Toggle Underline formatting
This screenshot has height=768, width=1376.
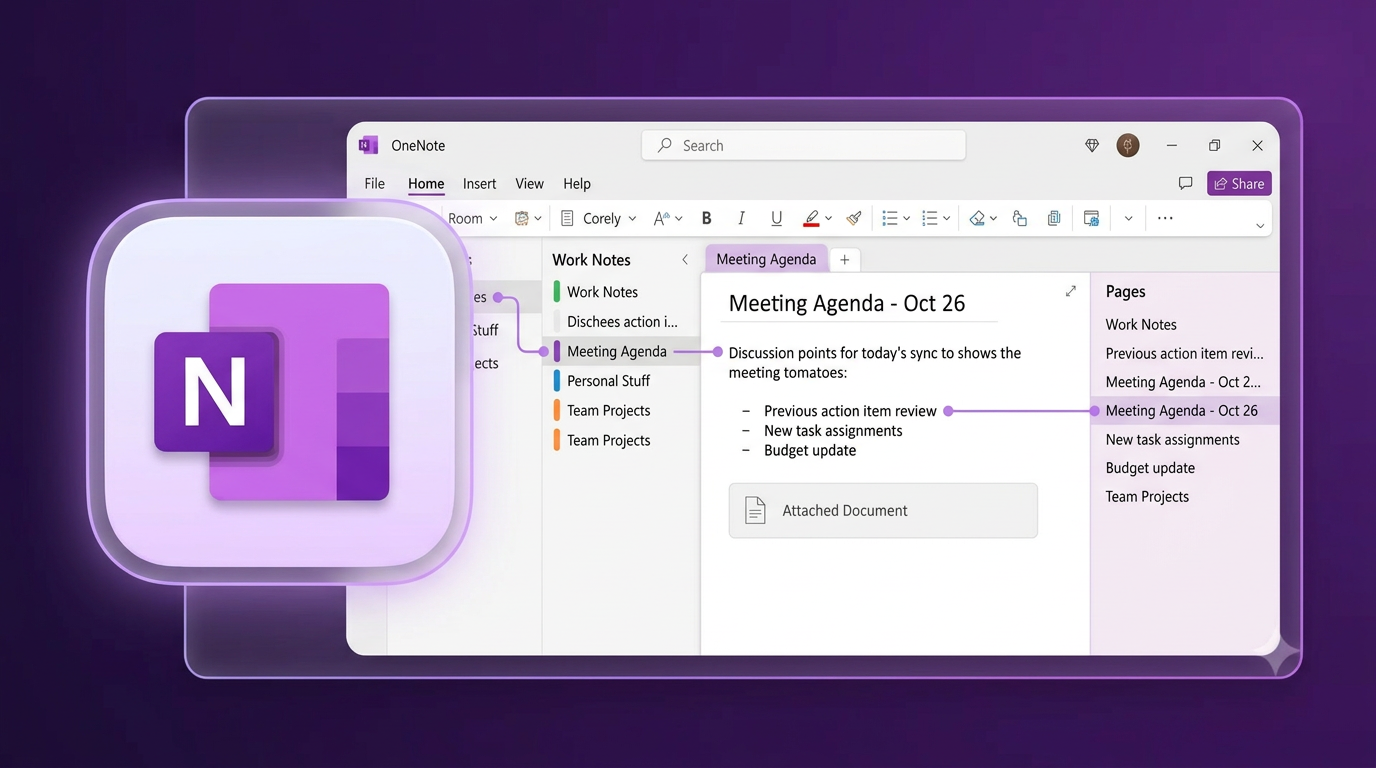(776, 218)
